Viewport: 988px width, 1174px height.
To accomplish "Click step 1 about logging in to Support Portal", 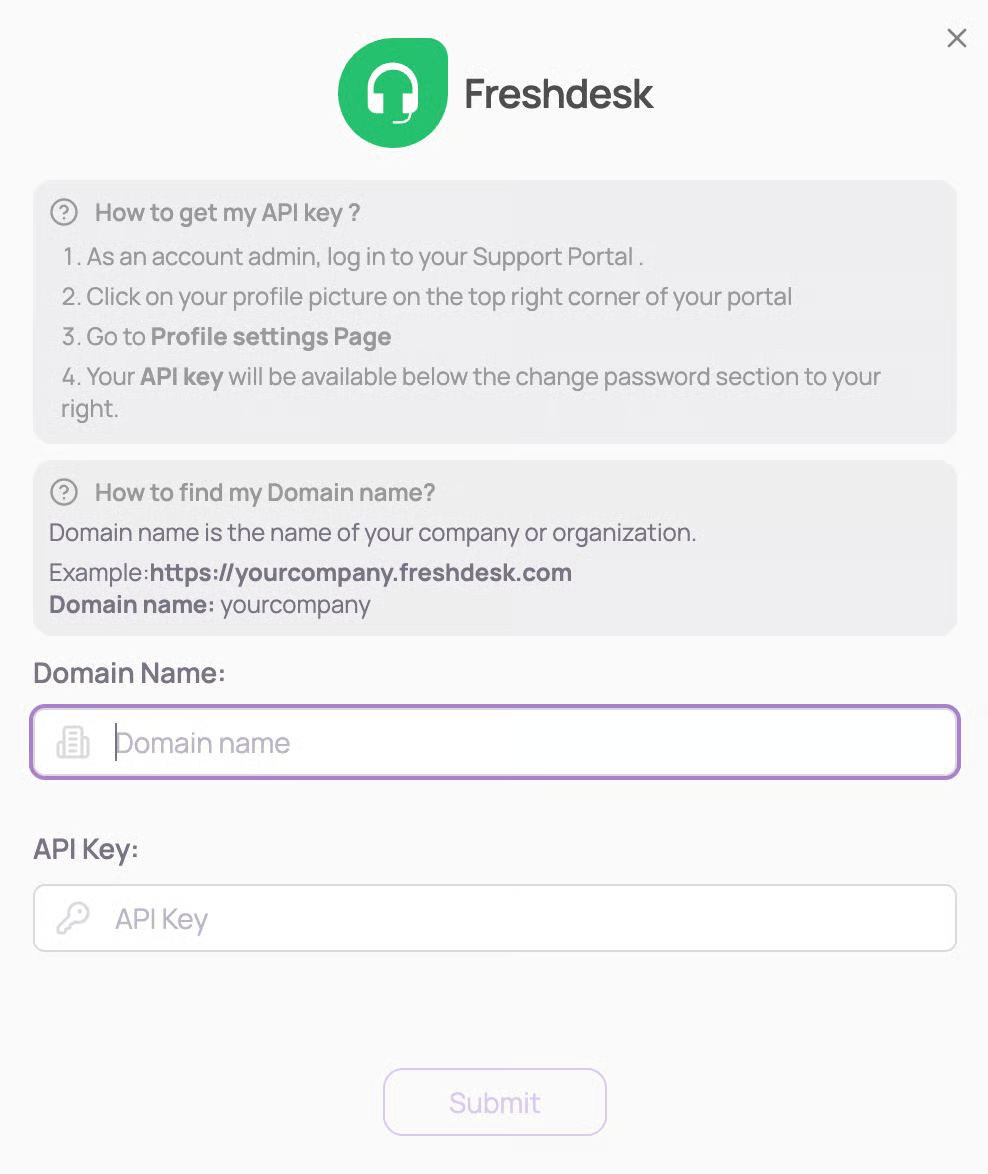I will click(352, 257).
